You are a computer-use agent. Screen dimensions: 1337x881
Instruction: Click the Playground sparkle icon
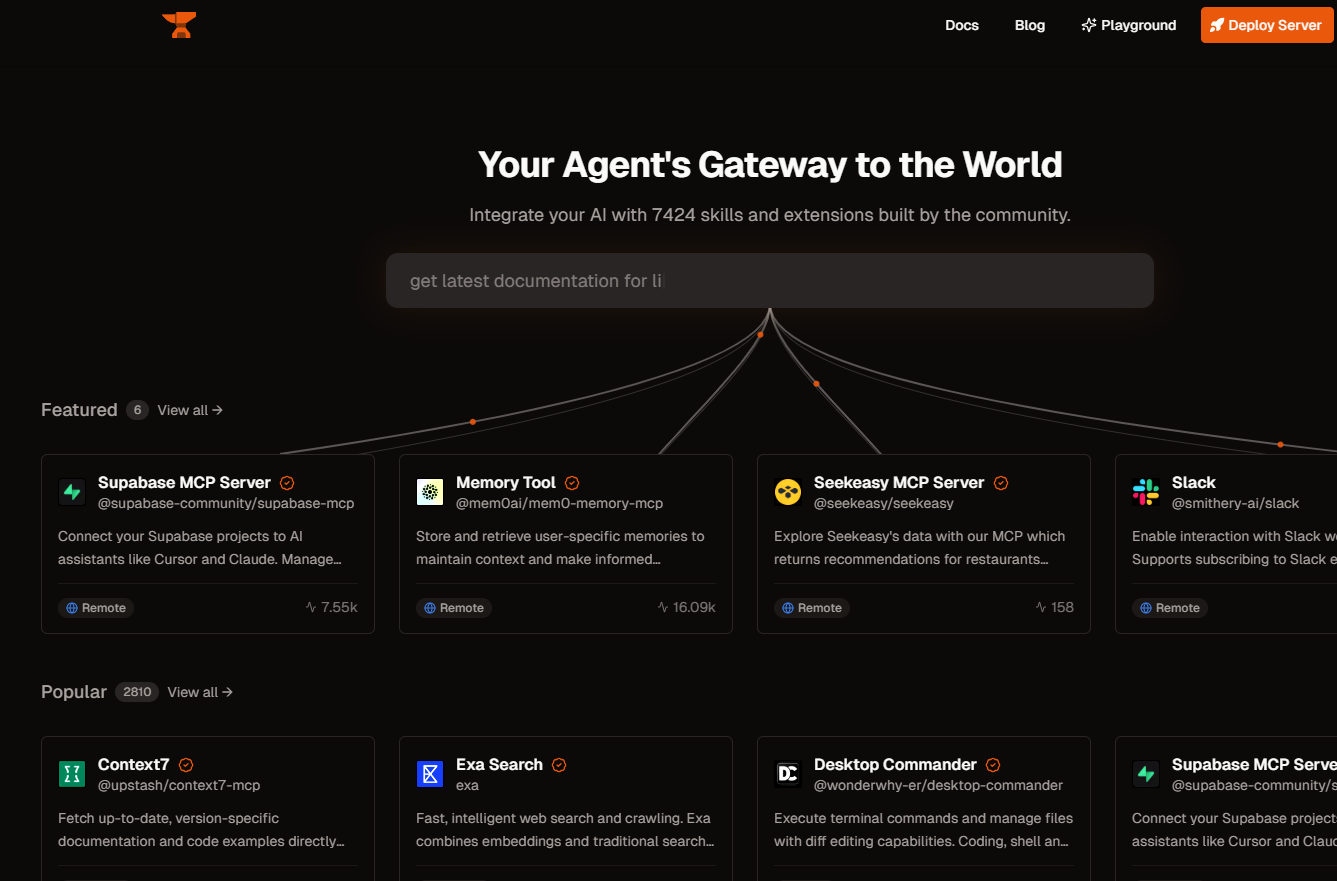pos(1089,25)
